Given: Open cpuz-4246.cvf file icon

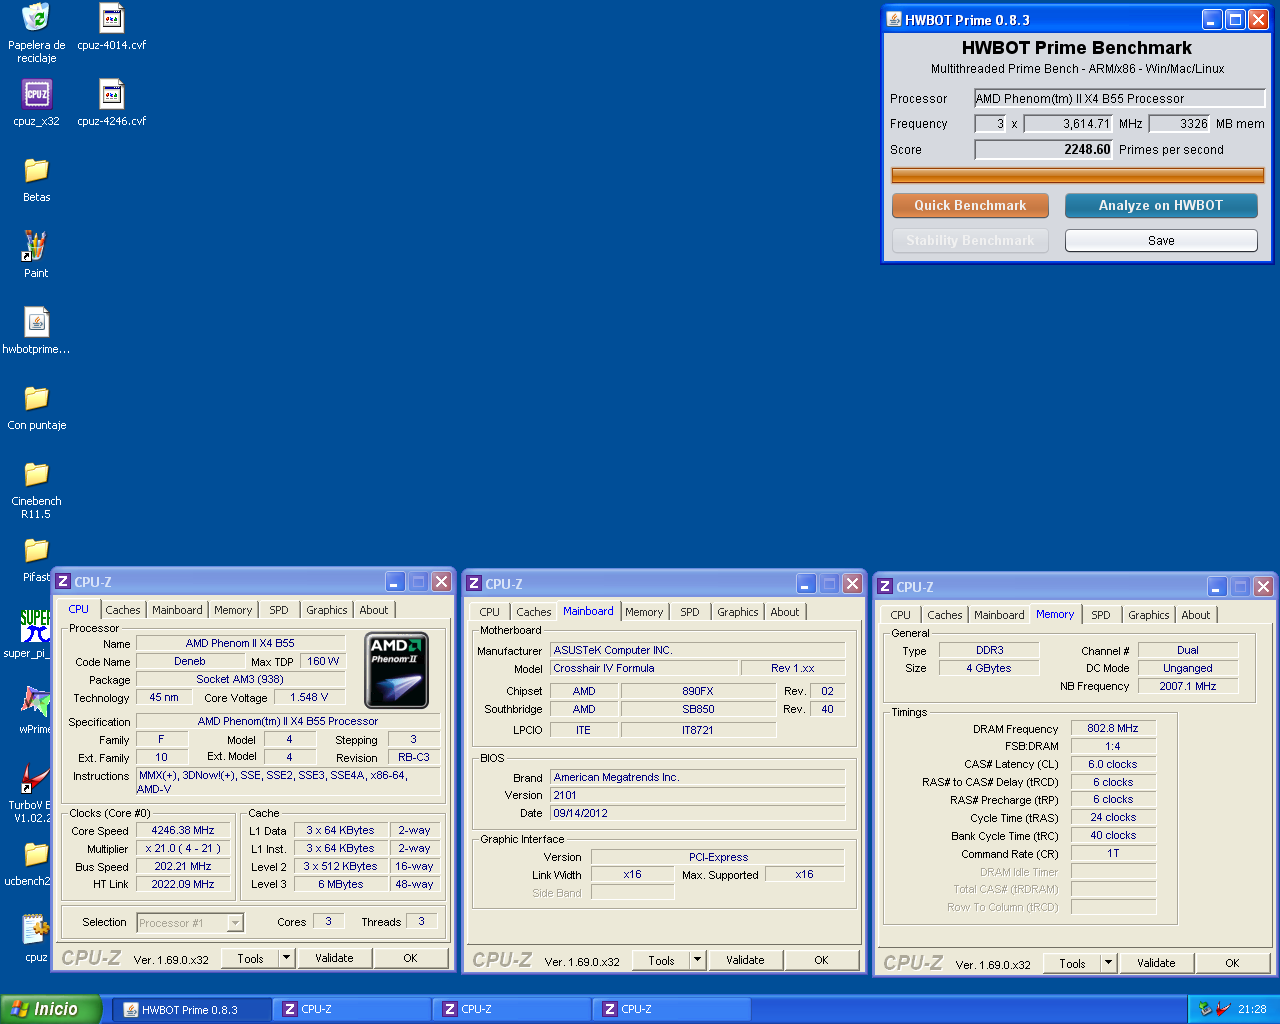Looking at the screenshot, I should (111, 94).
